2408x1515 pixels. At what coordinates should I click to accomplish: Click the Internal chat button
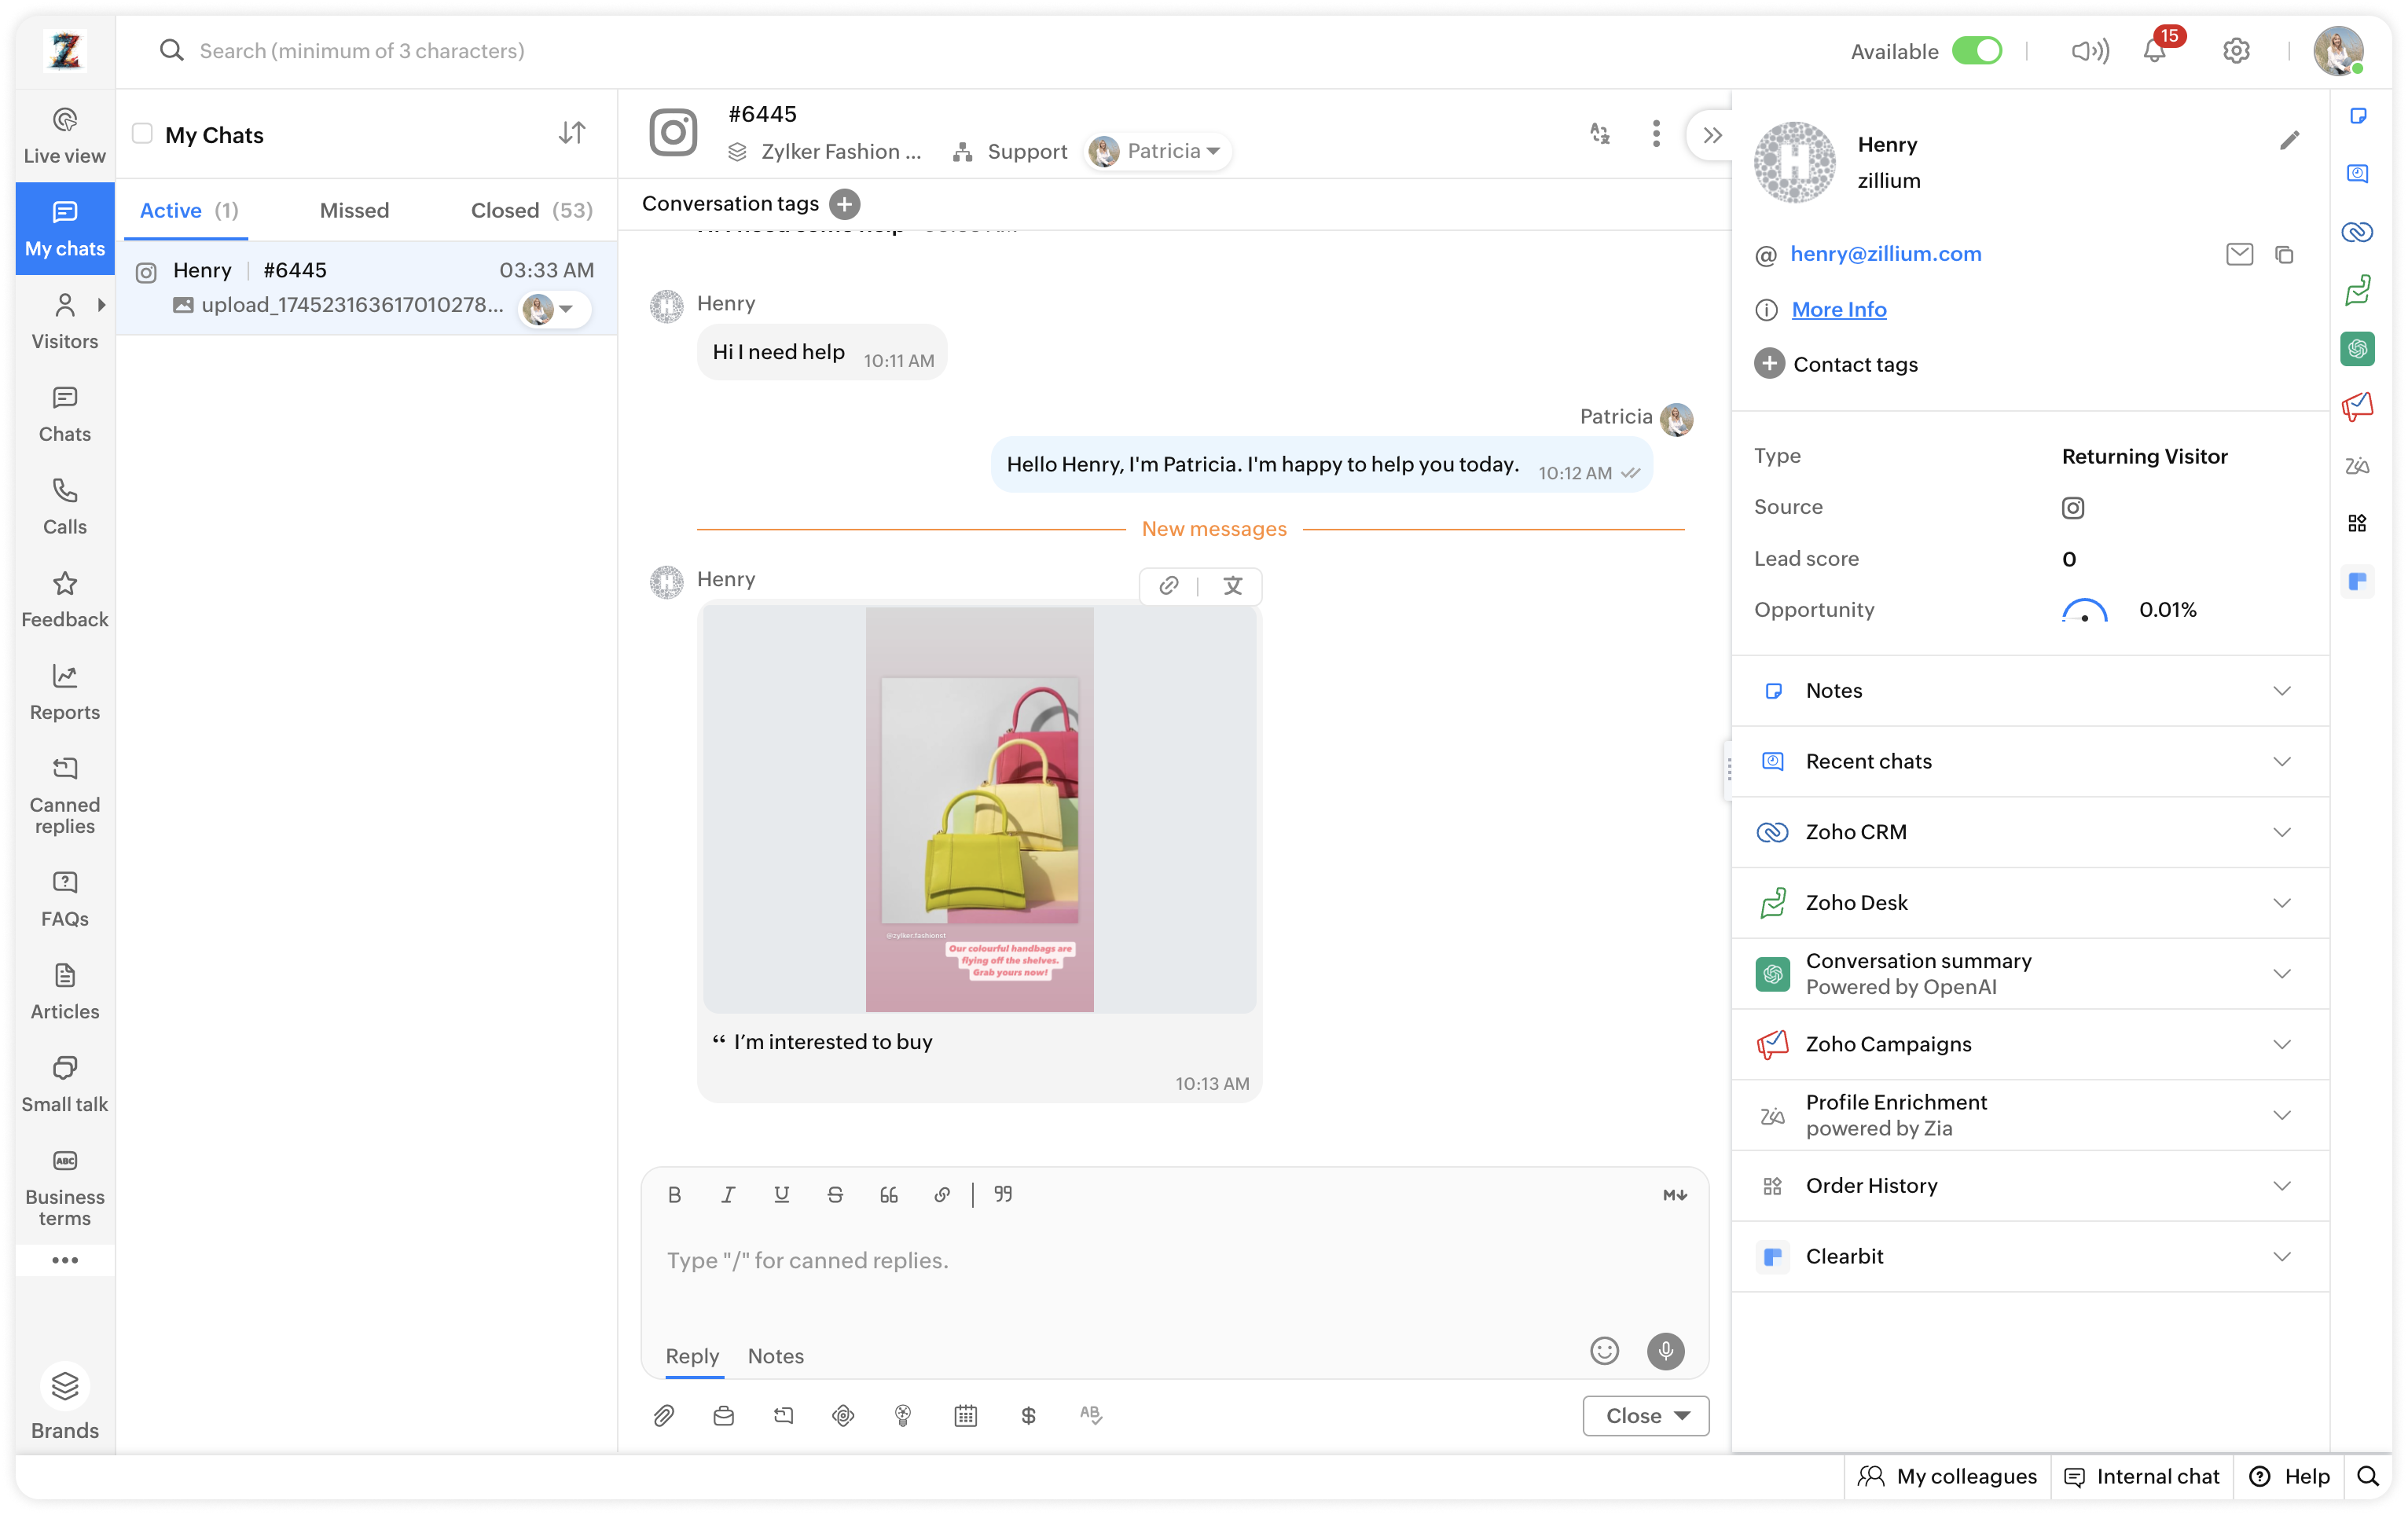click(2143, 1476)
